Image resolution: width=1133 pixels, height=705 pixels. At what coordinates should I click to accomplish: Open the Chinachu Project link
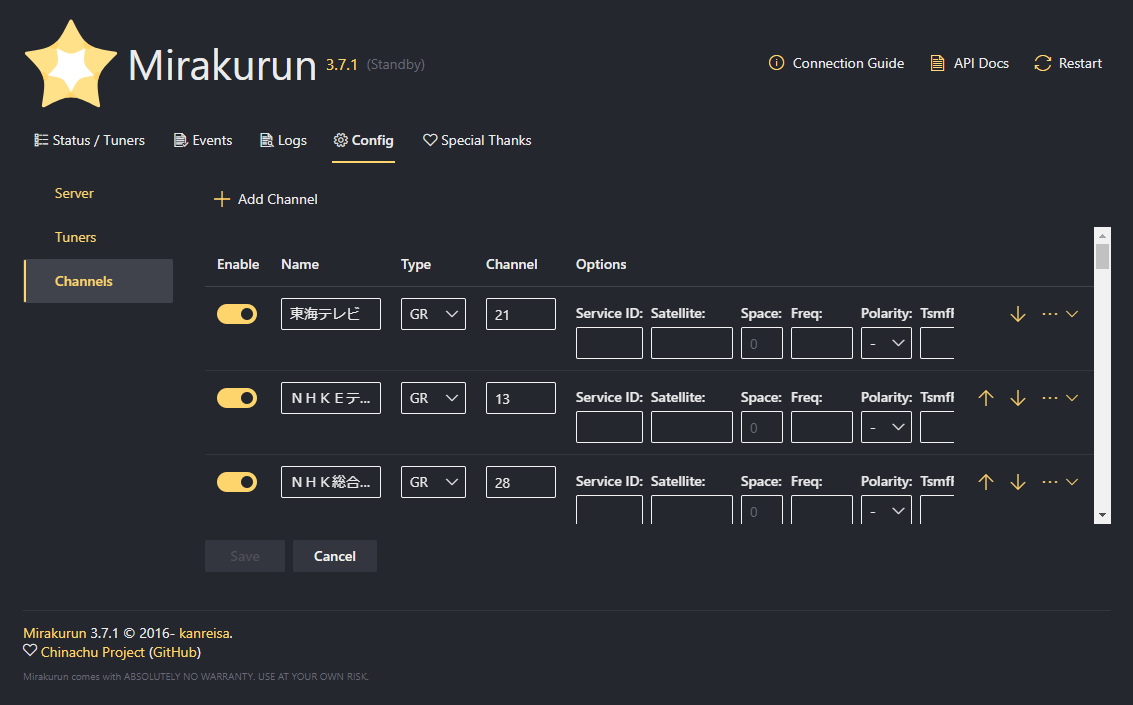click(92, 652)
